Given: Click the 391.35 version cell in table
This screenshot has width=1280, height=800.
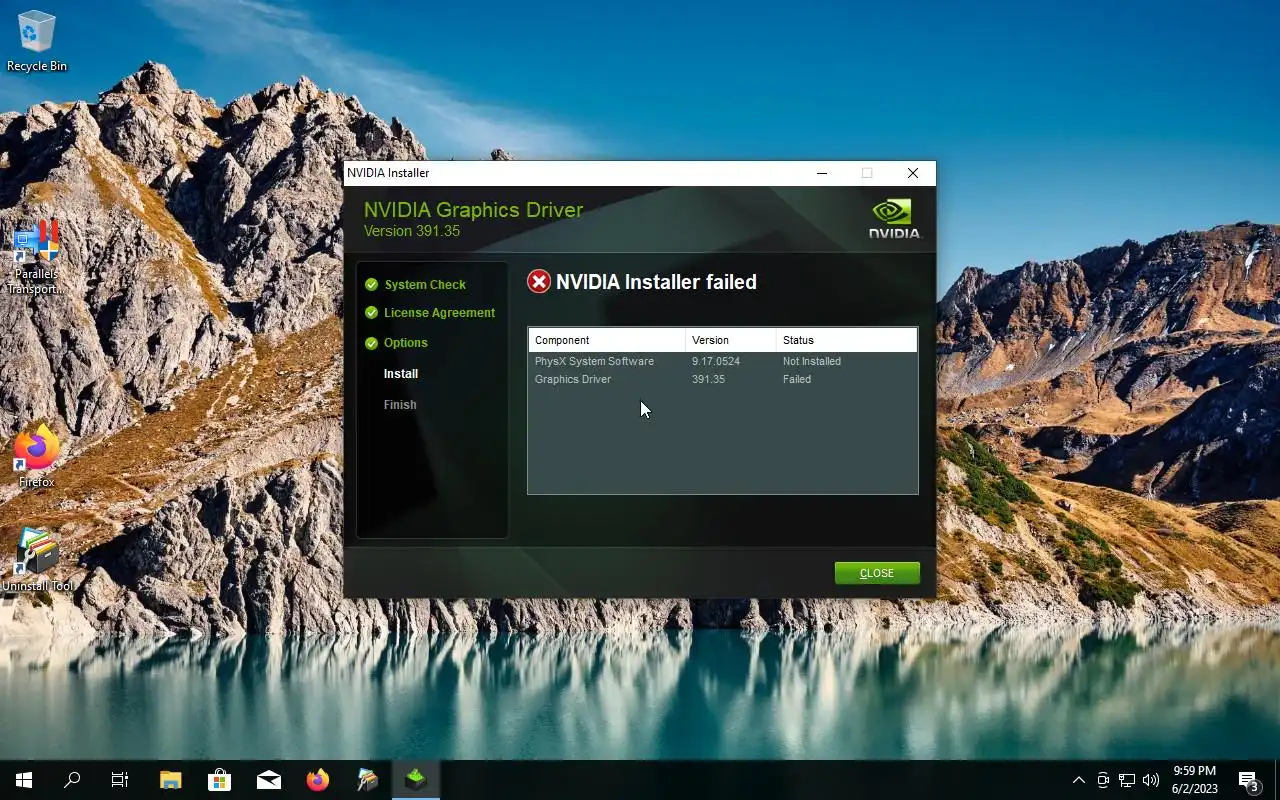Looking at the screenshot, I should [708, 379].
